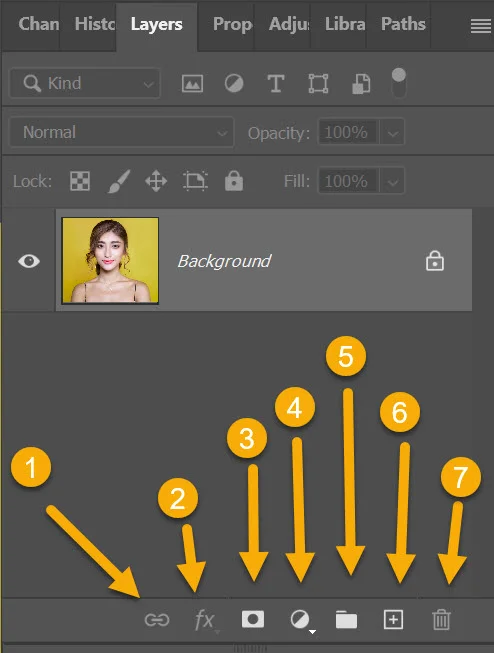Create a new layer

click(x=393, y=619)
